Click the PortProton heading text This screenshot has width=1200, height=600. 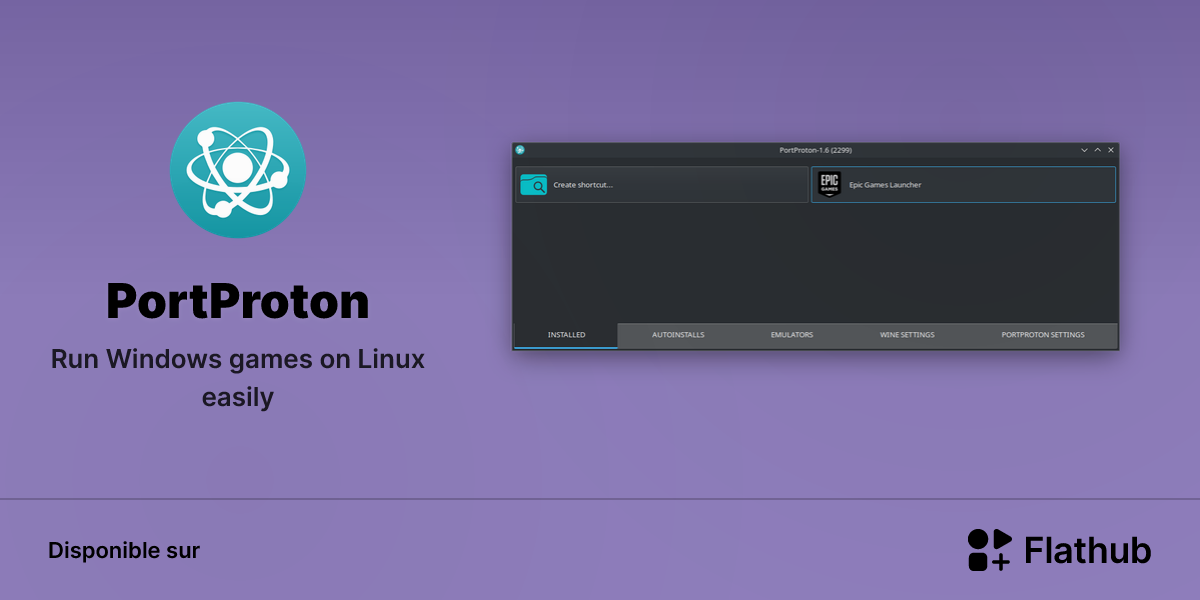[x=238, y=302]
